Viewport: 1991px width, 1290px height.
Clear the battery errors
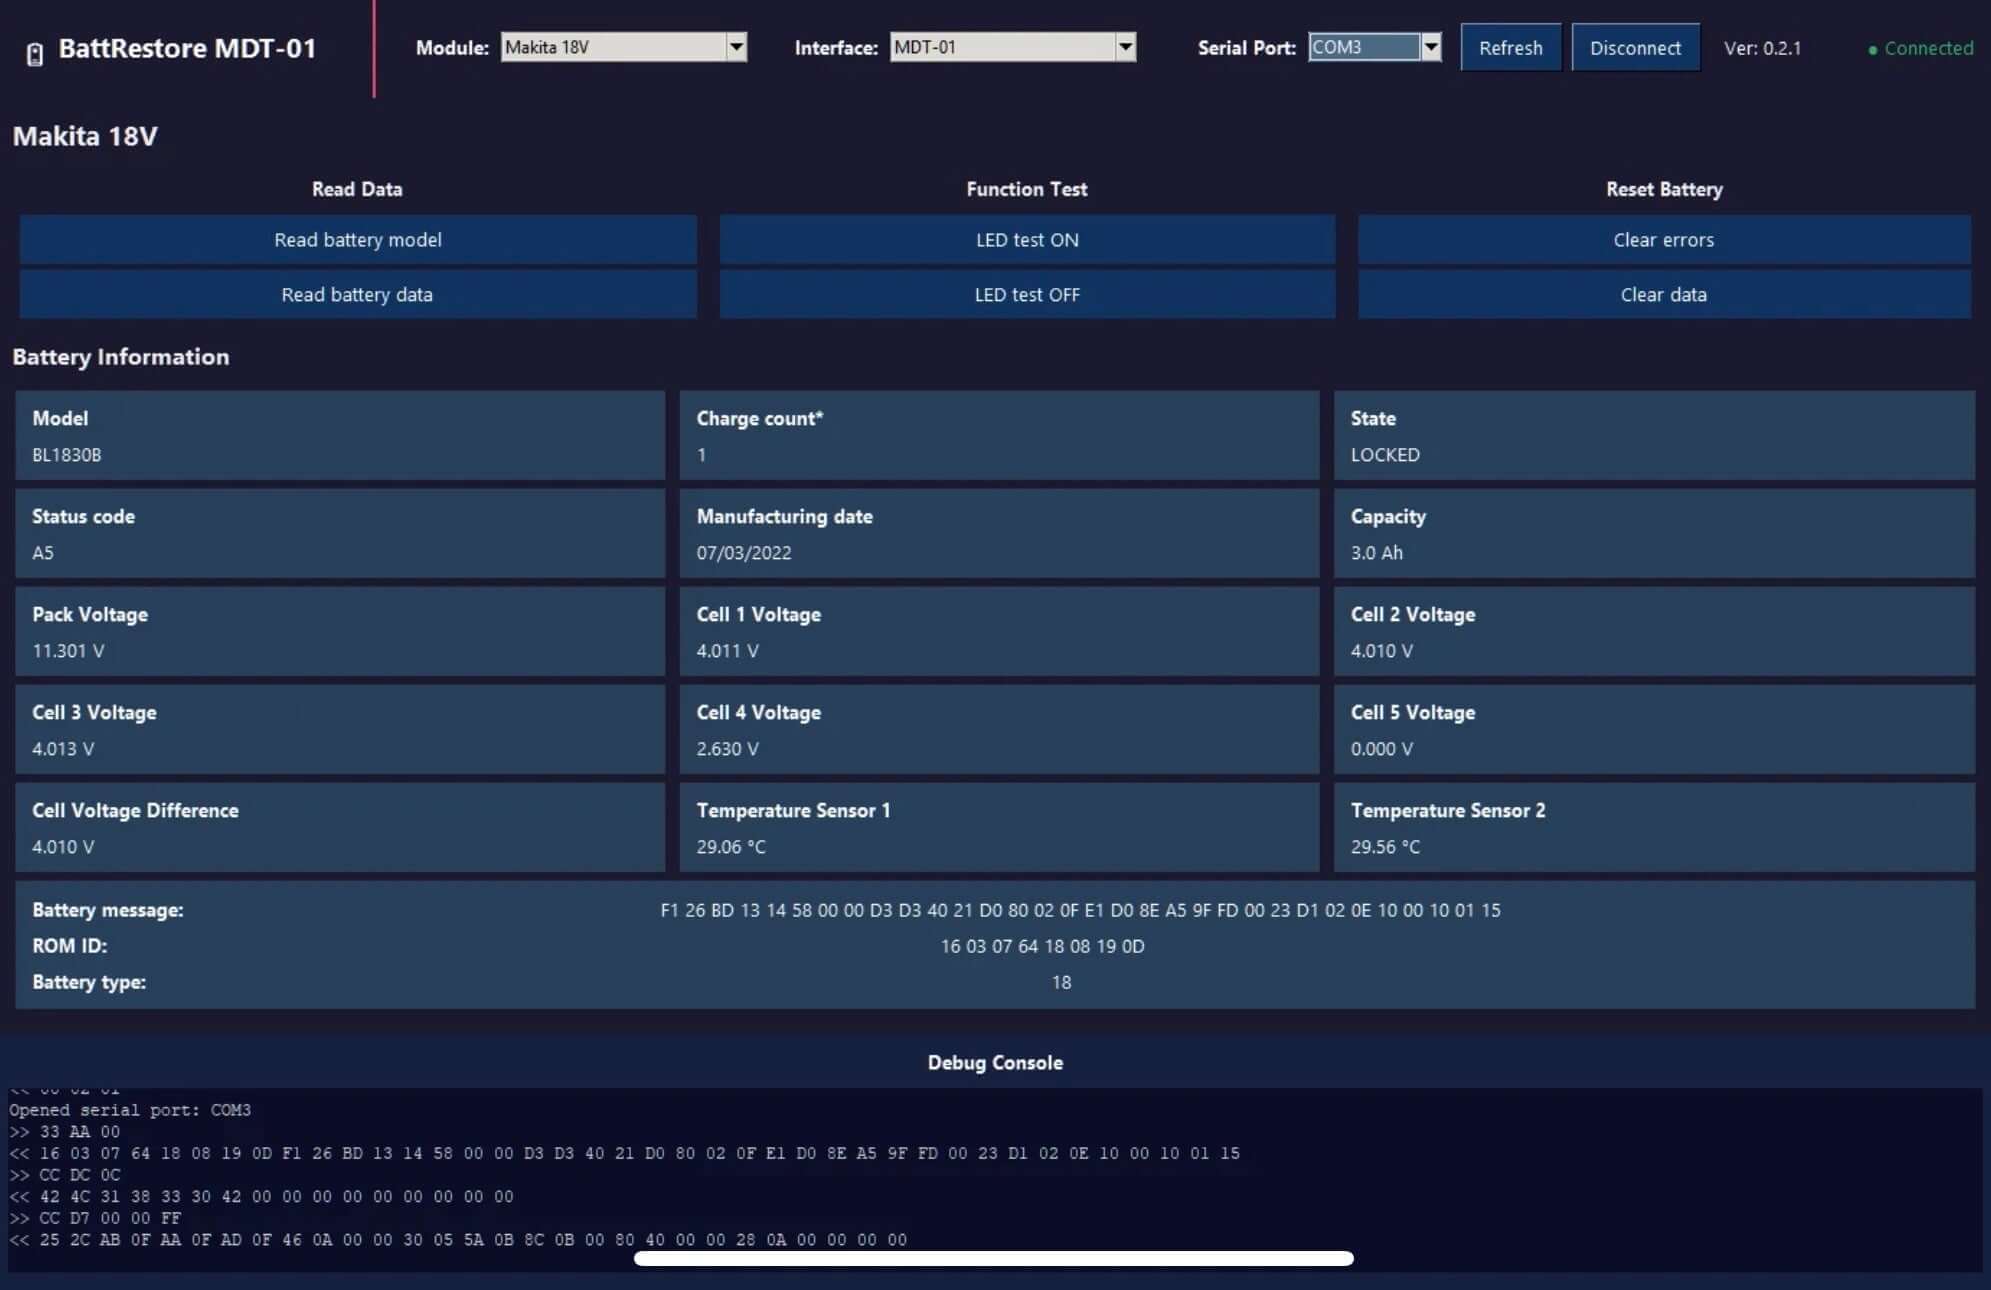click(x=1663, y=239)
